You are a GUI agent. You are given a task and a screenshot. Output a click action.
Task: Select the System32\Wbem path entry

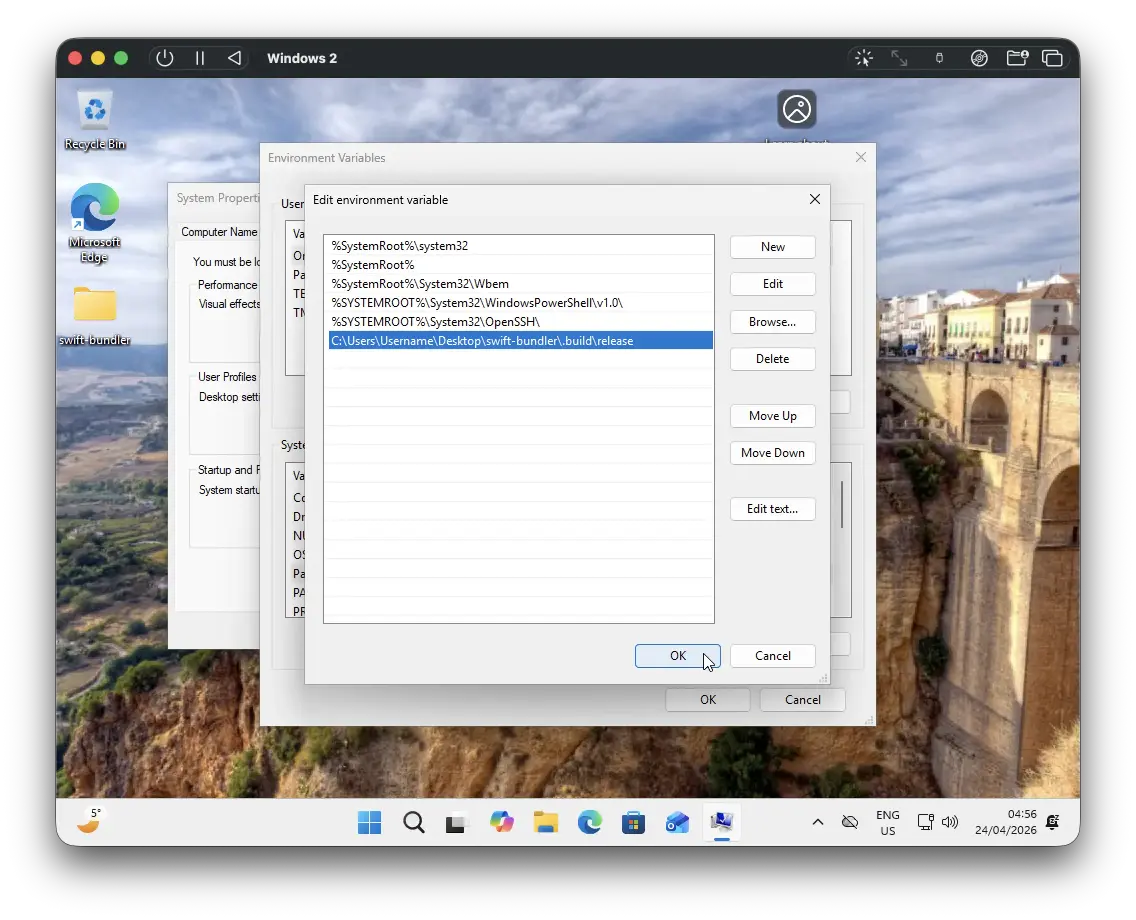tap(520, 284)
